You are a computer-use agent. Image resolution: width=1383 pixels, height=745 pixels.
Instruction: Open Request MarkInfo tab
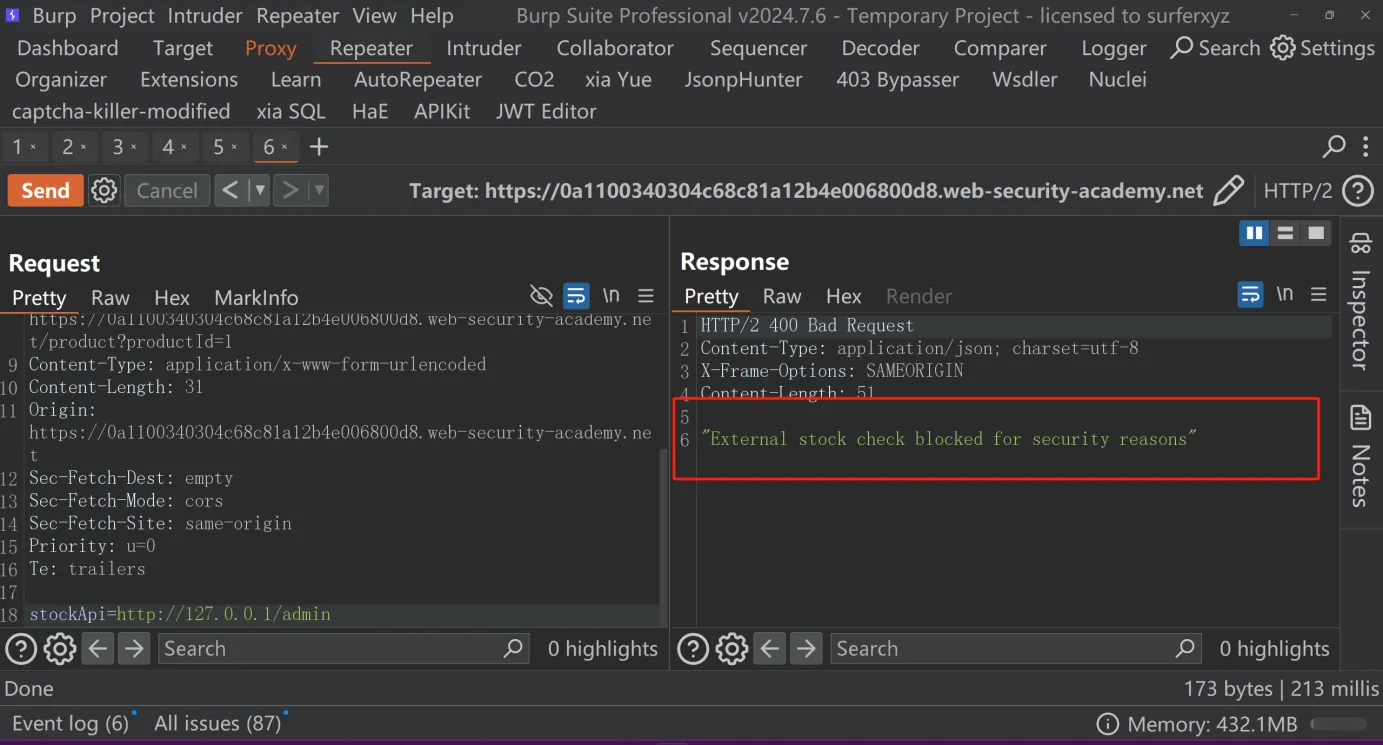(256, 297)
